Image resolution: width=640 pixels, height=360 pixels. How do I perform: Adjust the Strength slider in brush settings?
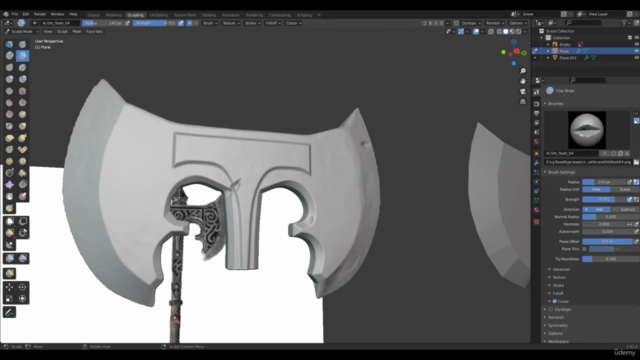point(604,200)
